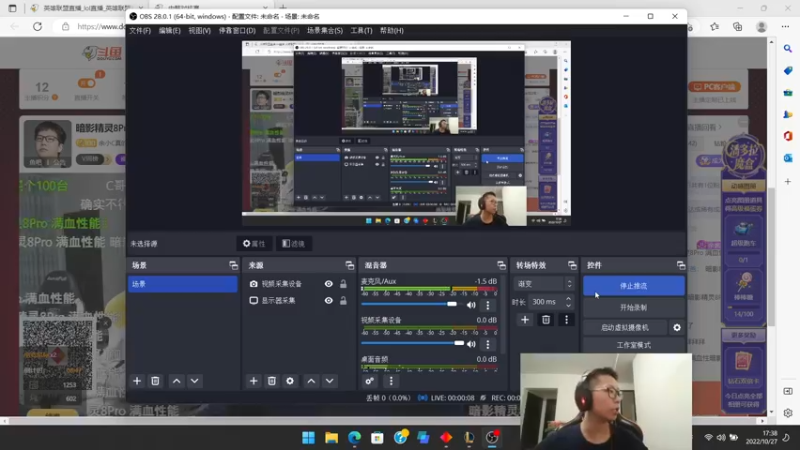This screenshot has height=450, width=800.
Task: Open source 属性 properties button
Action: point(254,244)
